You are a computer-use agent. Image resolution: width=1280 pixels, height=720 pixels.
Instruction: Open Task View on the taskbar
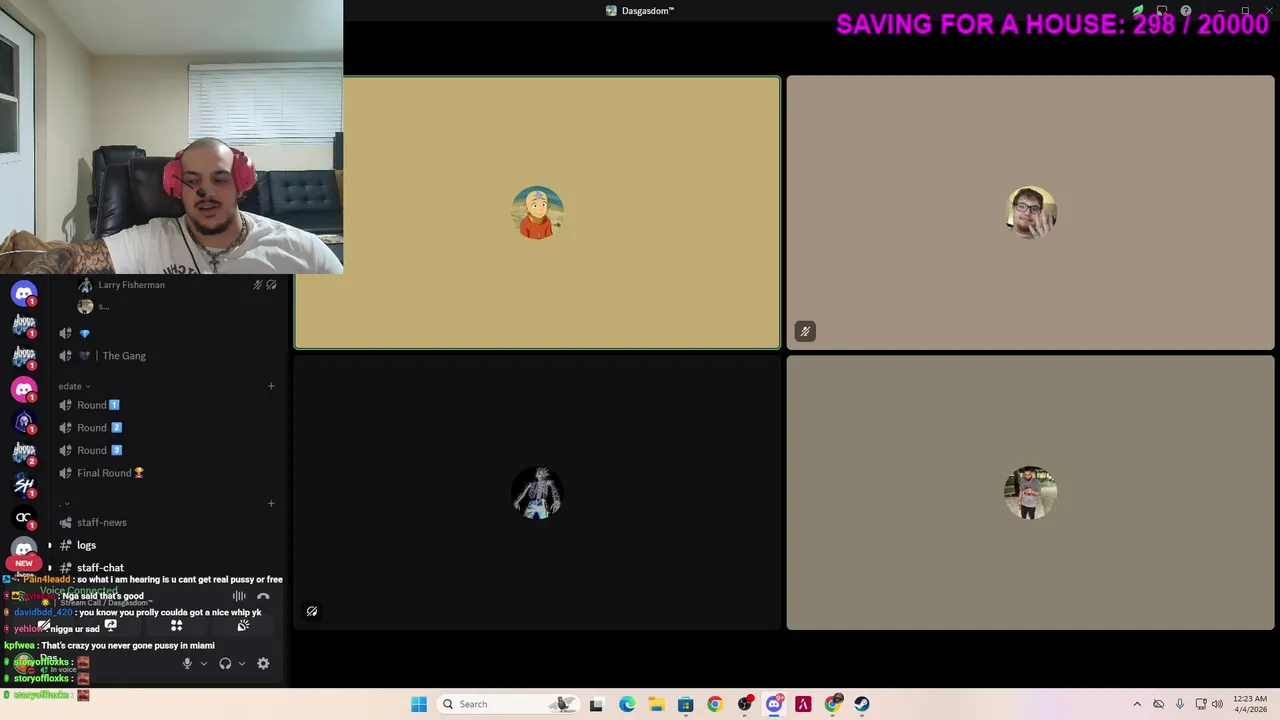(x=596, y=704)
